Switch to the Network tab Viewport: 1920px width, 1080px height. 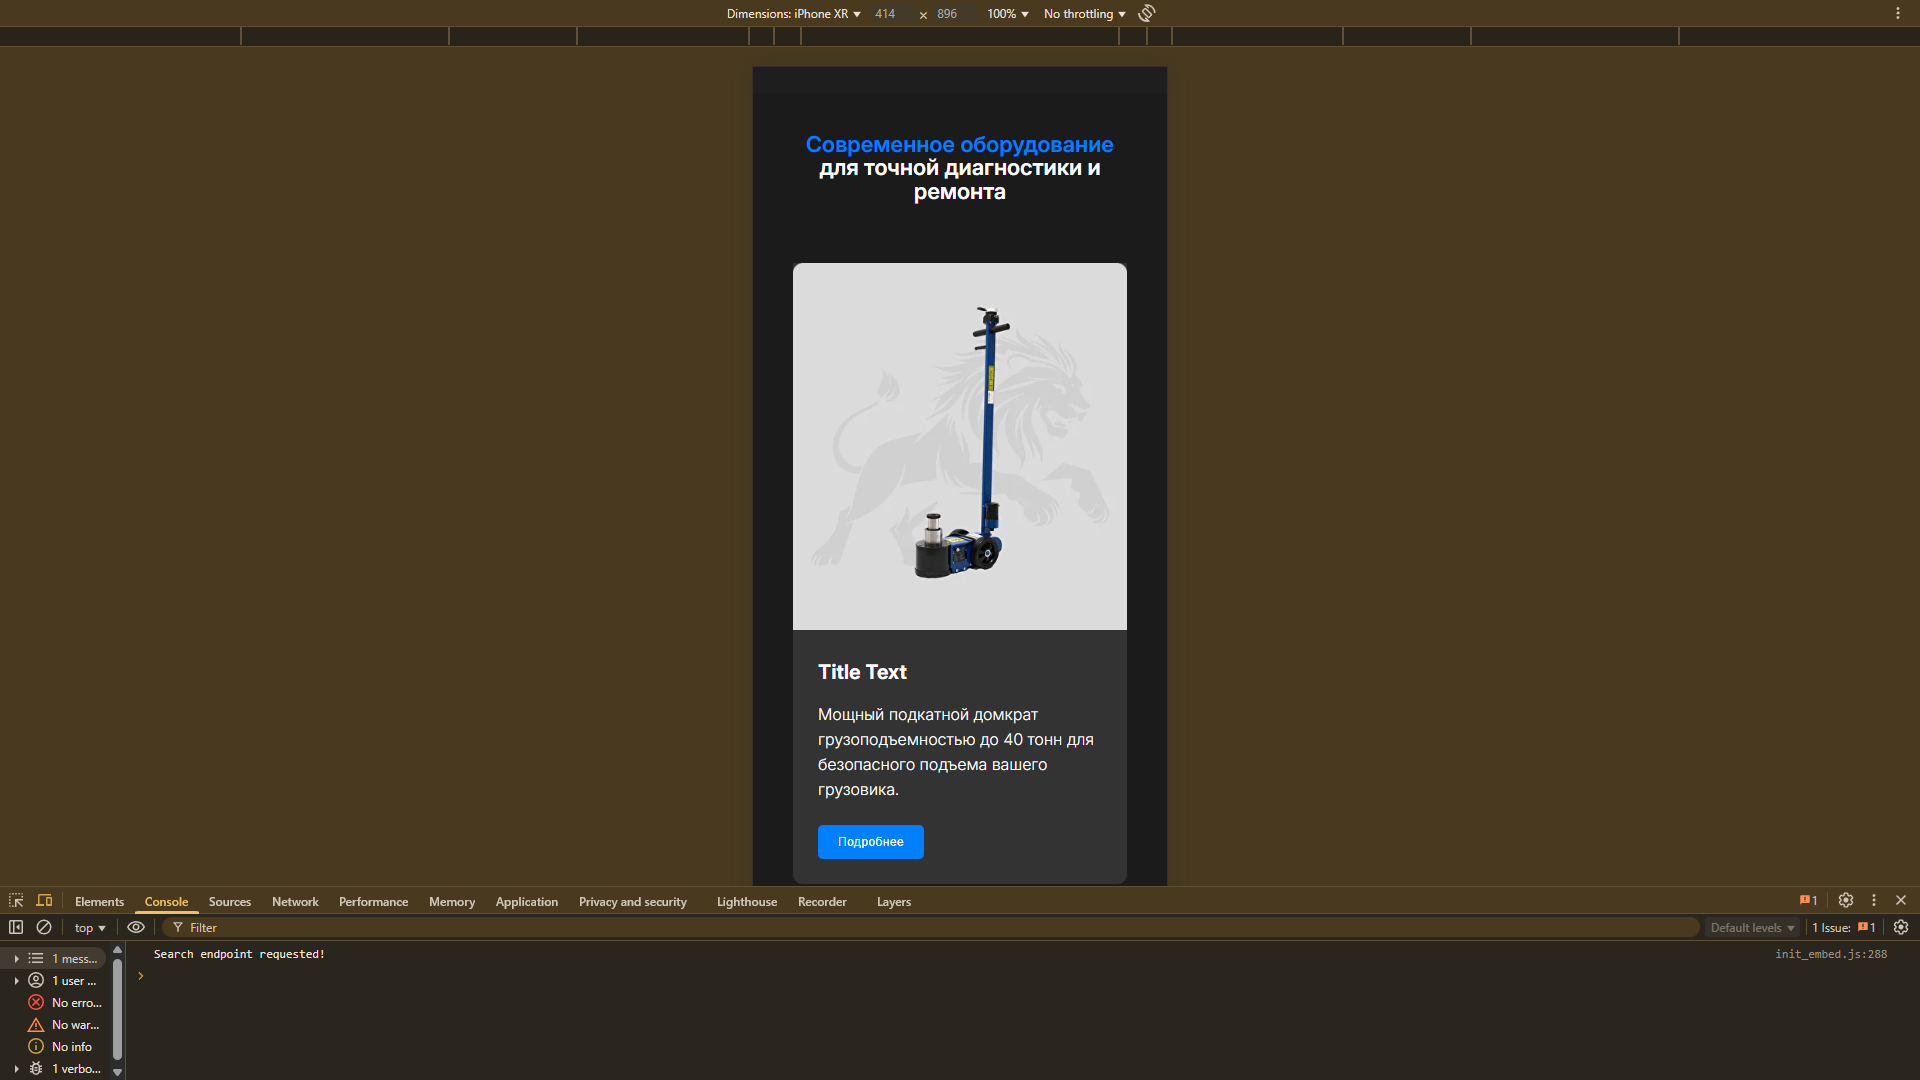coord(295,902)
